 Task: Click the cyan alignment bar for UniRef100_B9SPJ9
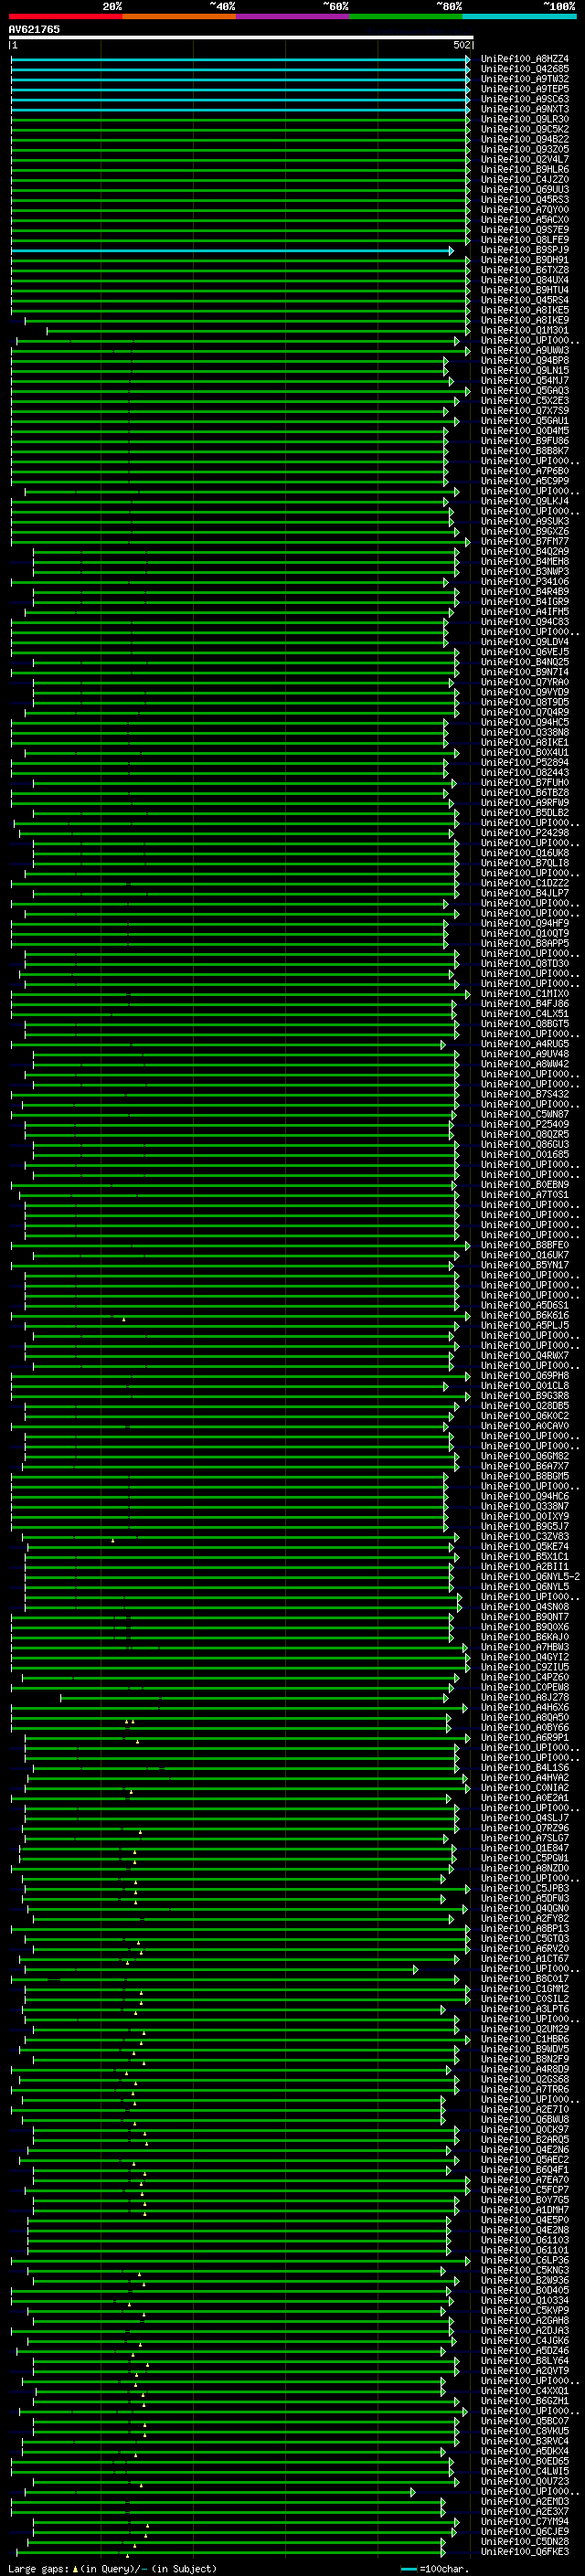232,250
